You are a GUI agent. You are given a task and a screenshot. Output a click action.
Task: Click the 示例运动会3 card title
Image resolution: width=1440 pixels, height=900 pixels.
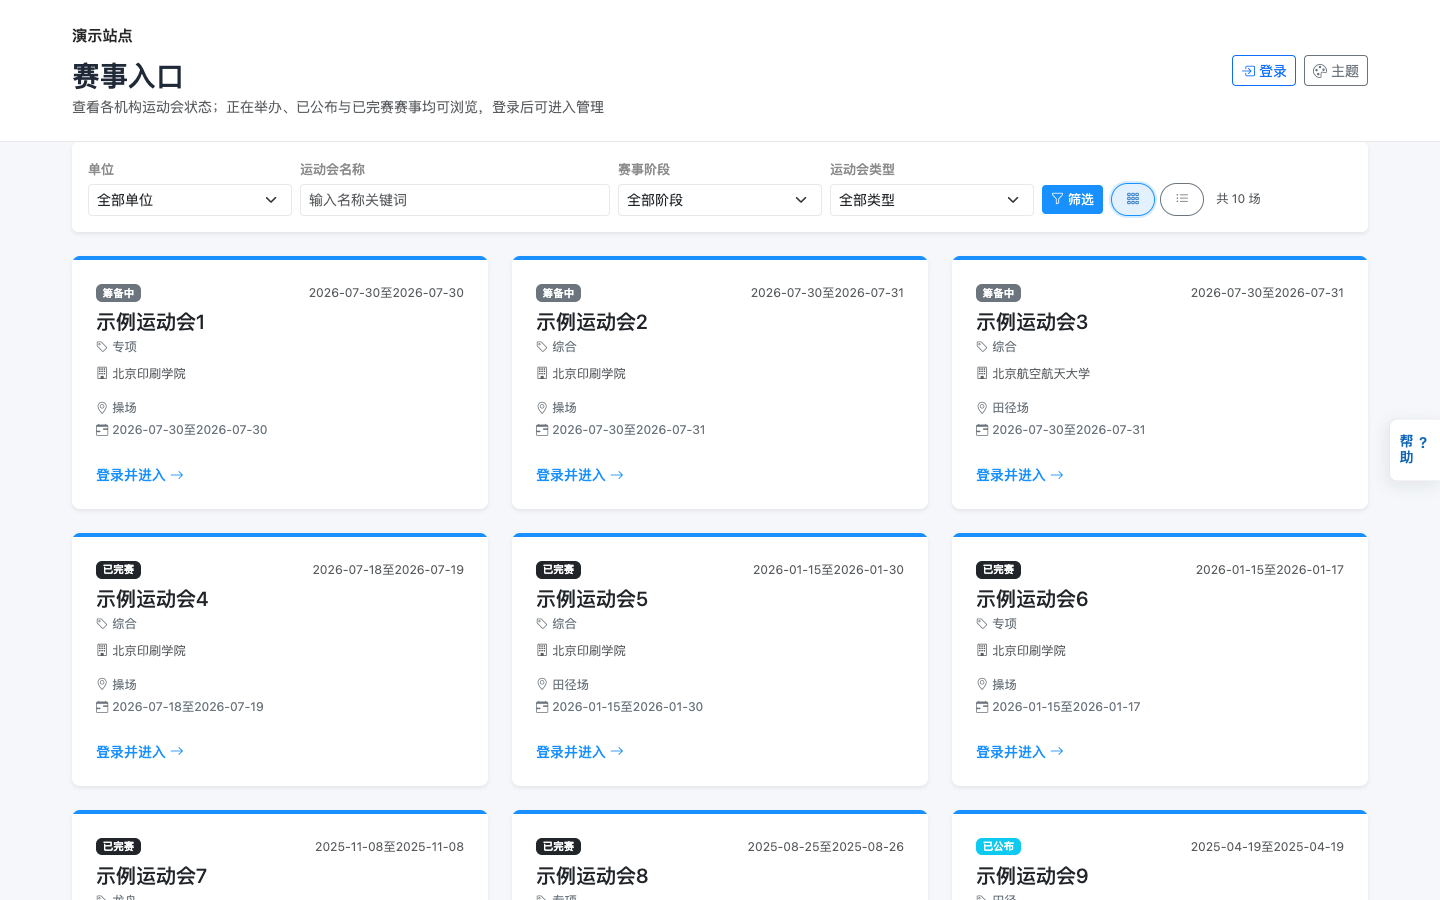pyautogui.click(x=1032, y=322)
